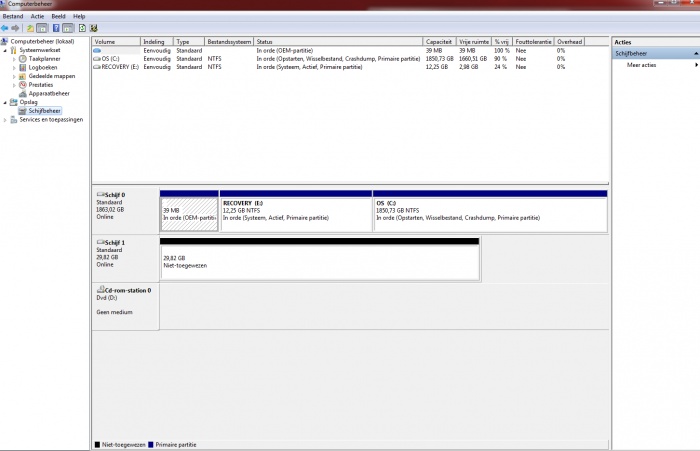Click the Back arrow in the toolbar
Screen dimensions: 700x451
pos(5,28)
